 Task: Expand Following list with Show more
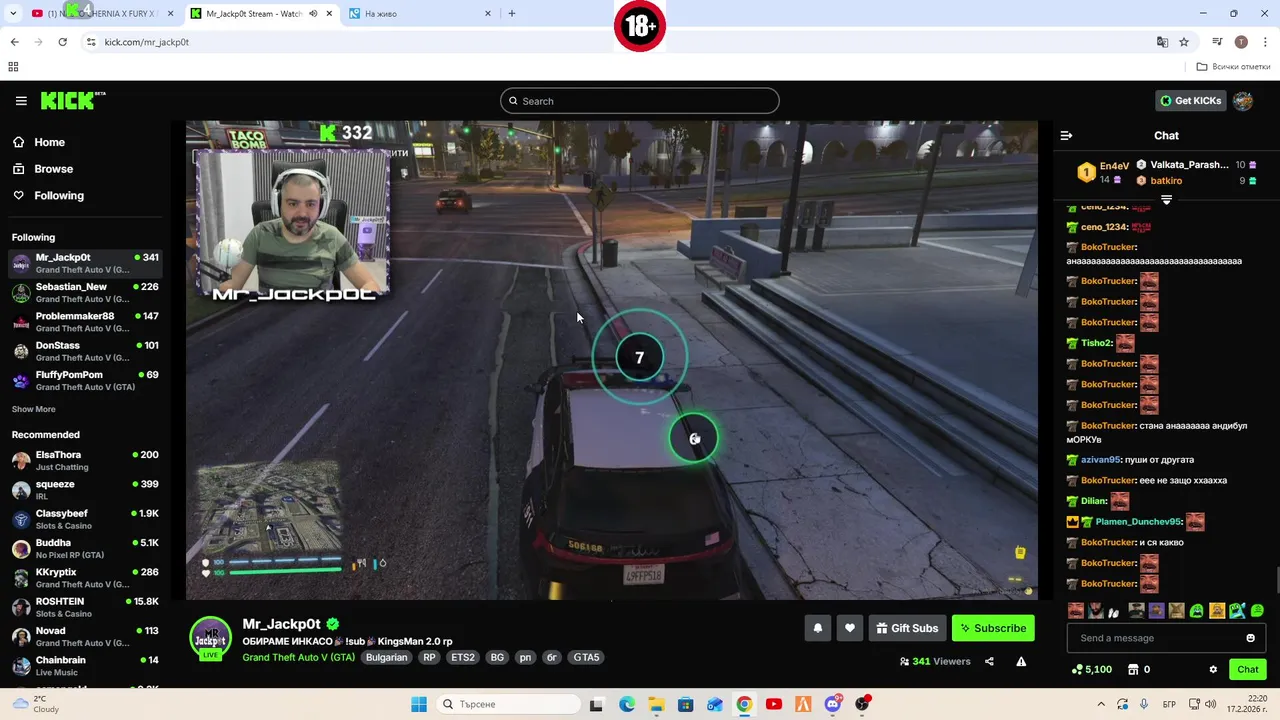pos(33,409)
